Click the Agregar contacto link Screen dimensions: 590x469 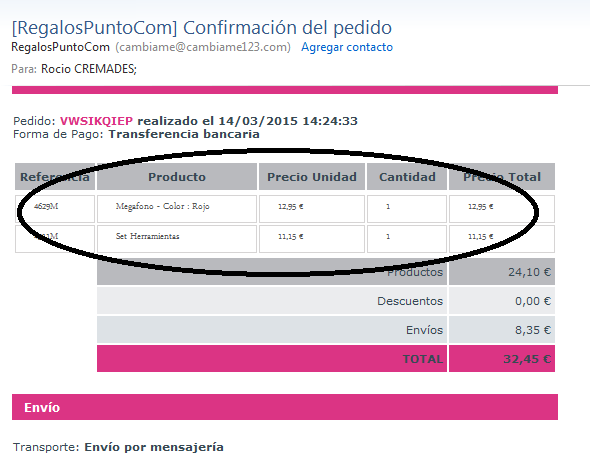347,47
